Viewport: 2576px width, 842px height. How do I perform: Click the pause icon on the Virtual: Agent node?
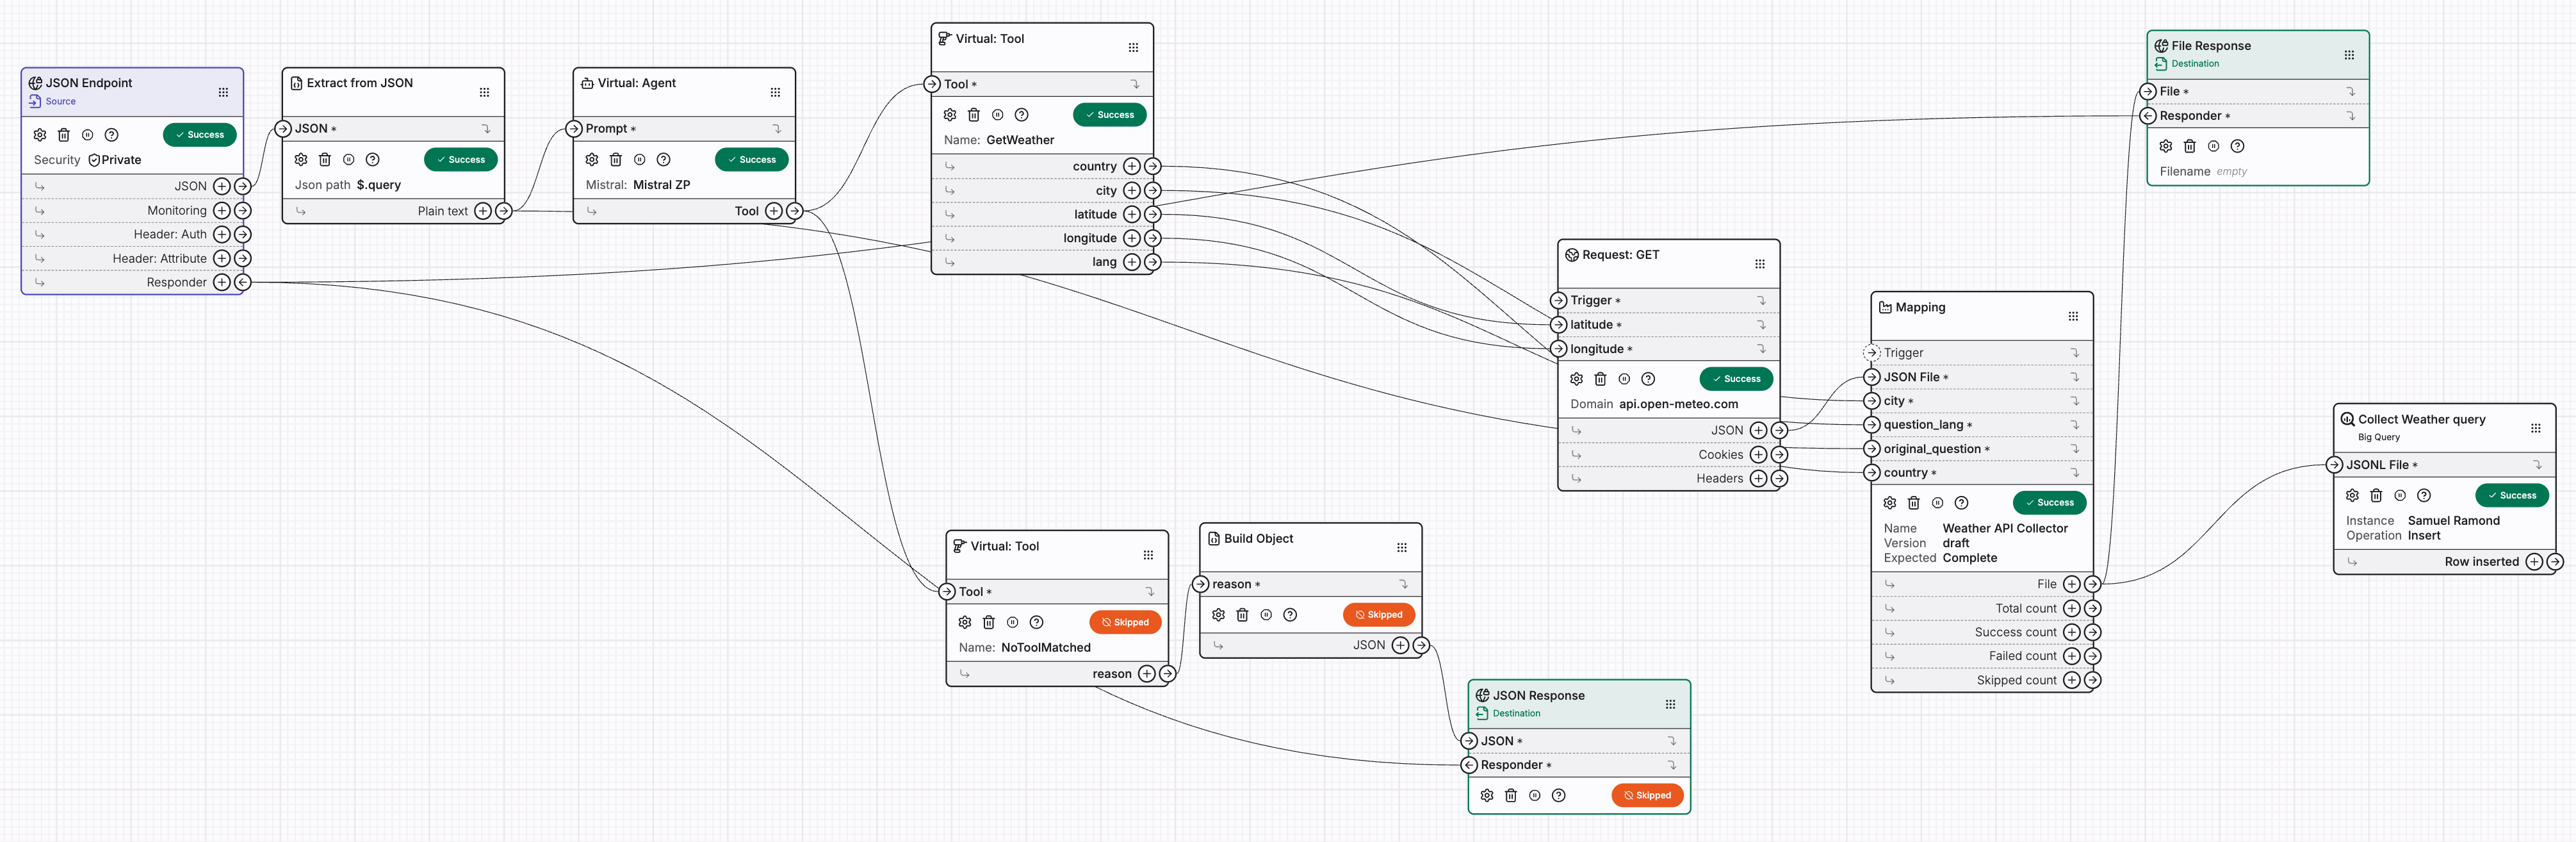tap(639, 159)
